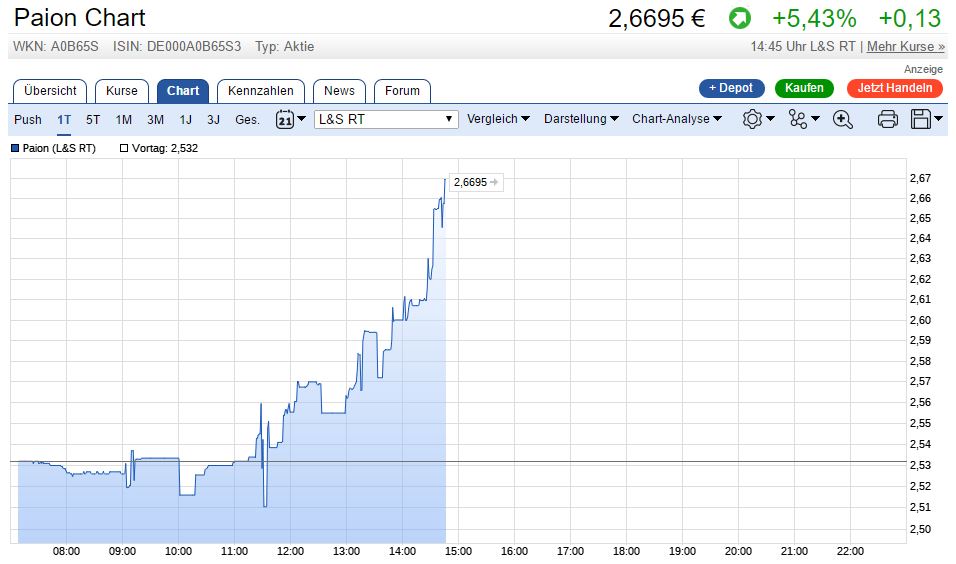Select the 1J one-year timeframe

tap(185, 120)
